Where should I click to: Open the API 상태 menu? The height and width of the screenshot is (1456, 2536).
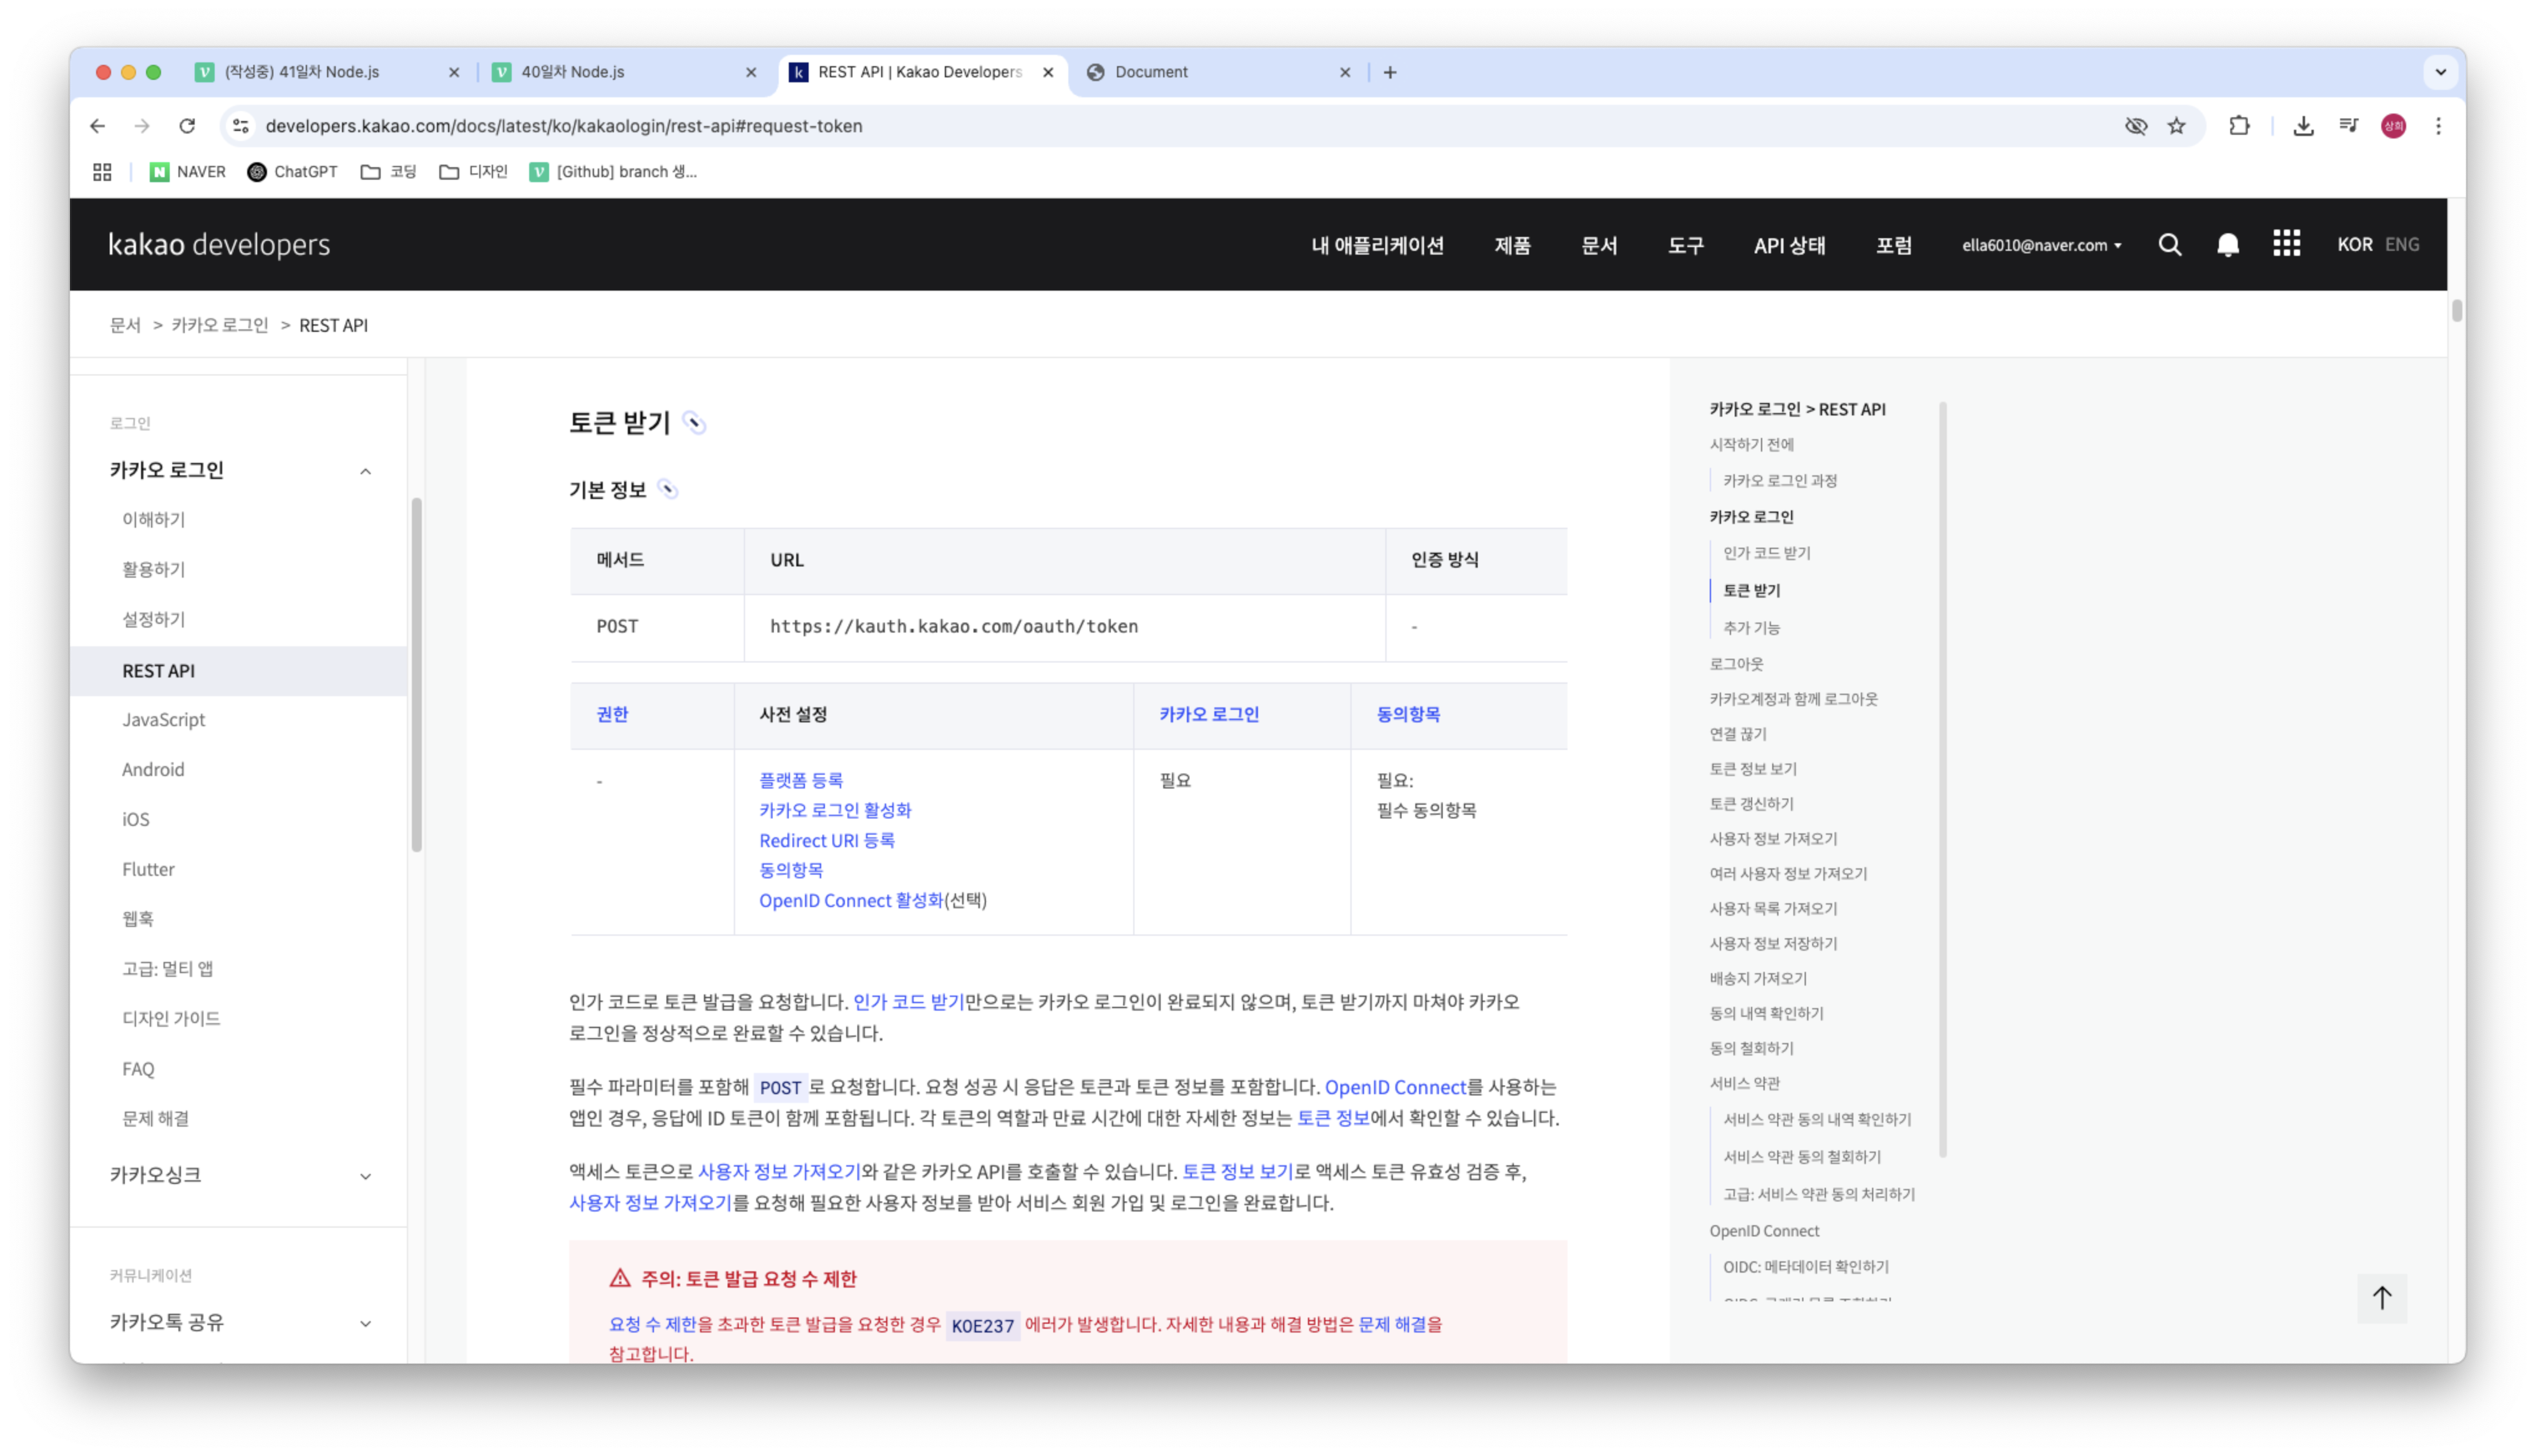(x=1789, y=245)
